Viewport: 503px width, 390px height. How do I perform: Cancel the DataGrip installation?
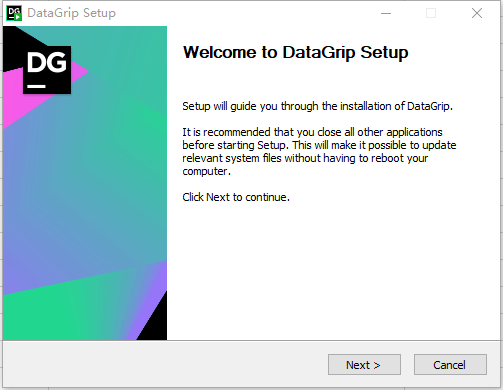coord(450,364)
